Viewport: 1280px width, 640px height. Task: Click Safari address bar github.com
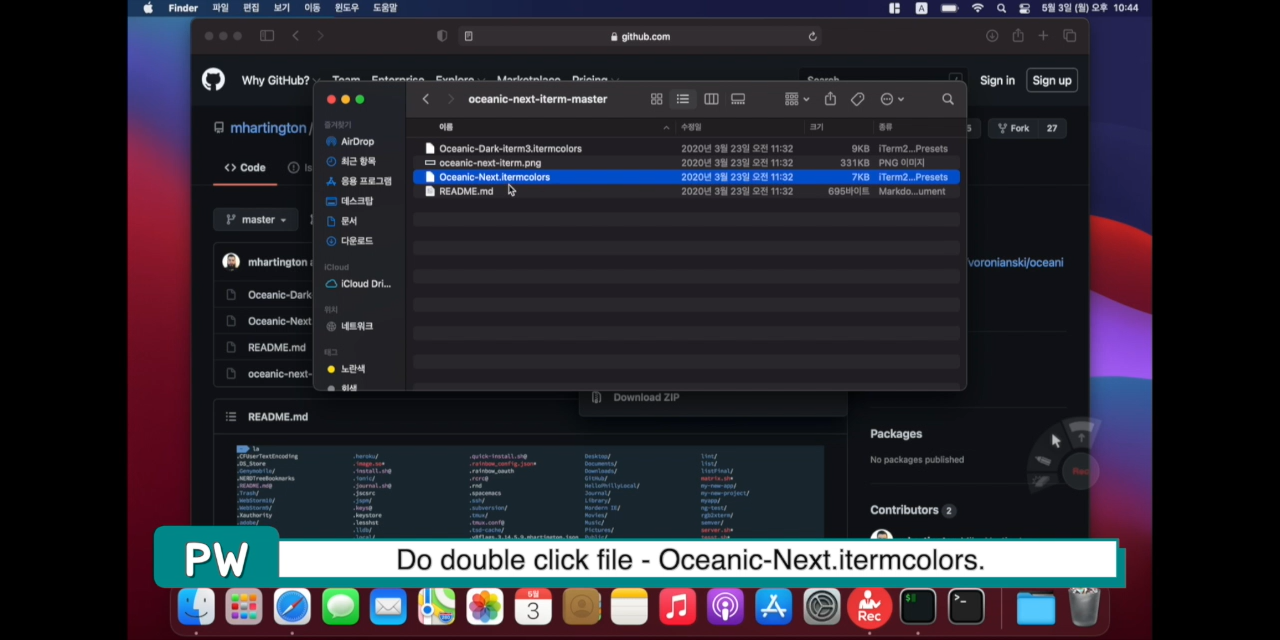point(640,36)
